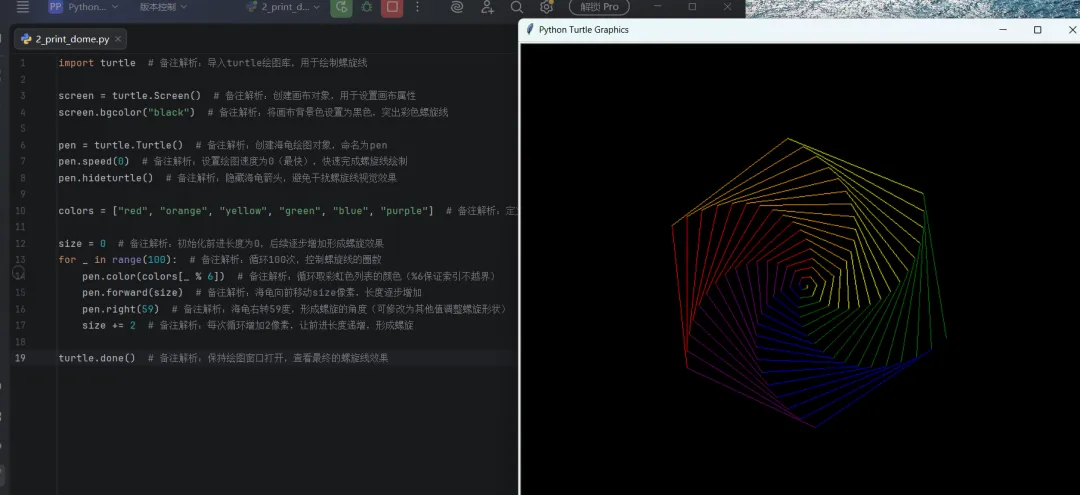Open Search Everywhere magnifier icon
This screenshot has height=495, width=1080.
coord(517,7)
